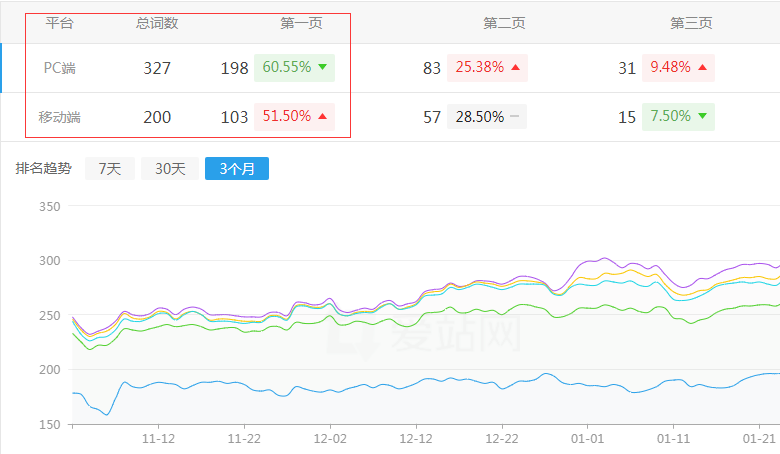The width and height of the screenshot is (780, 454).
Task: Click the PC端 first-page 60.55% down arrow
Action: pyautogui.click(x=323, y=68)
